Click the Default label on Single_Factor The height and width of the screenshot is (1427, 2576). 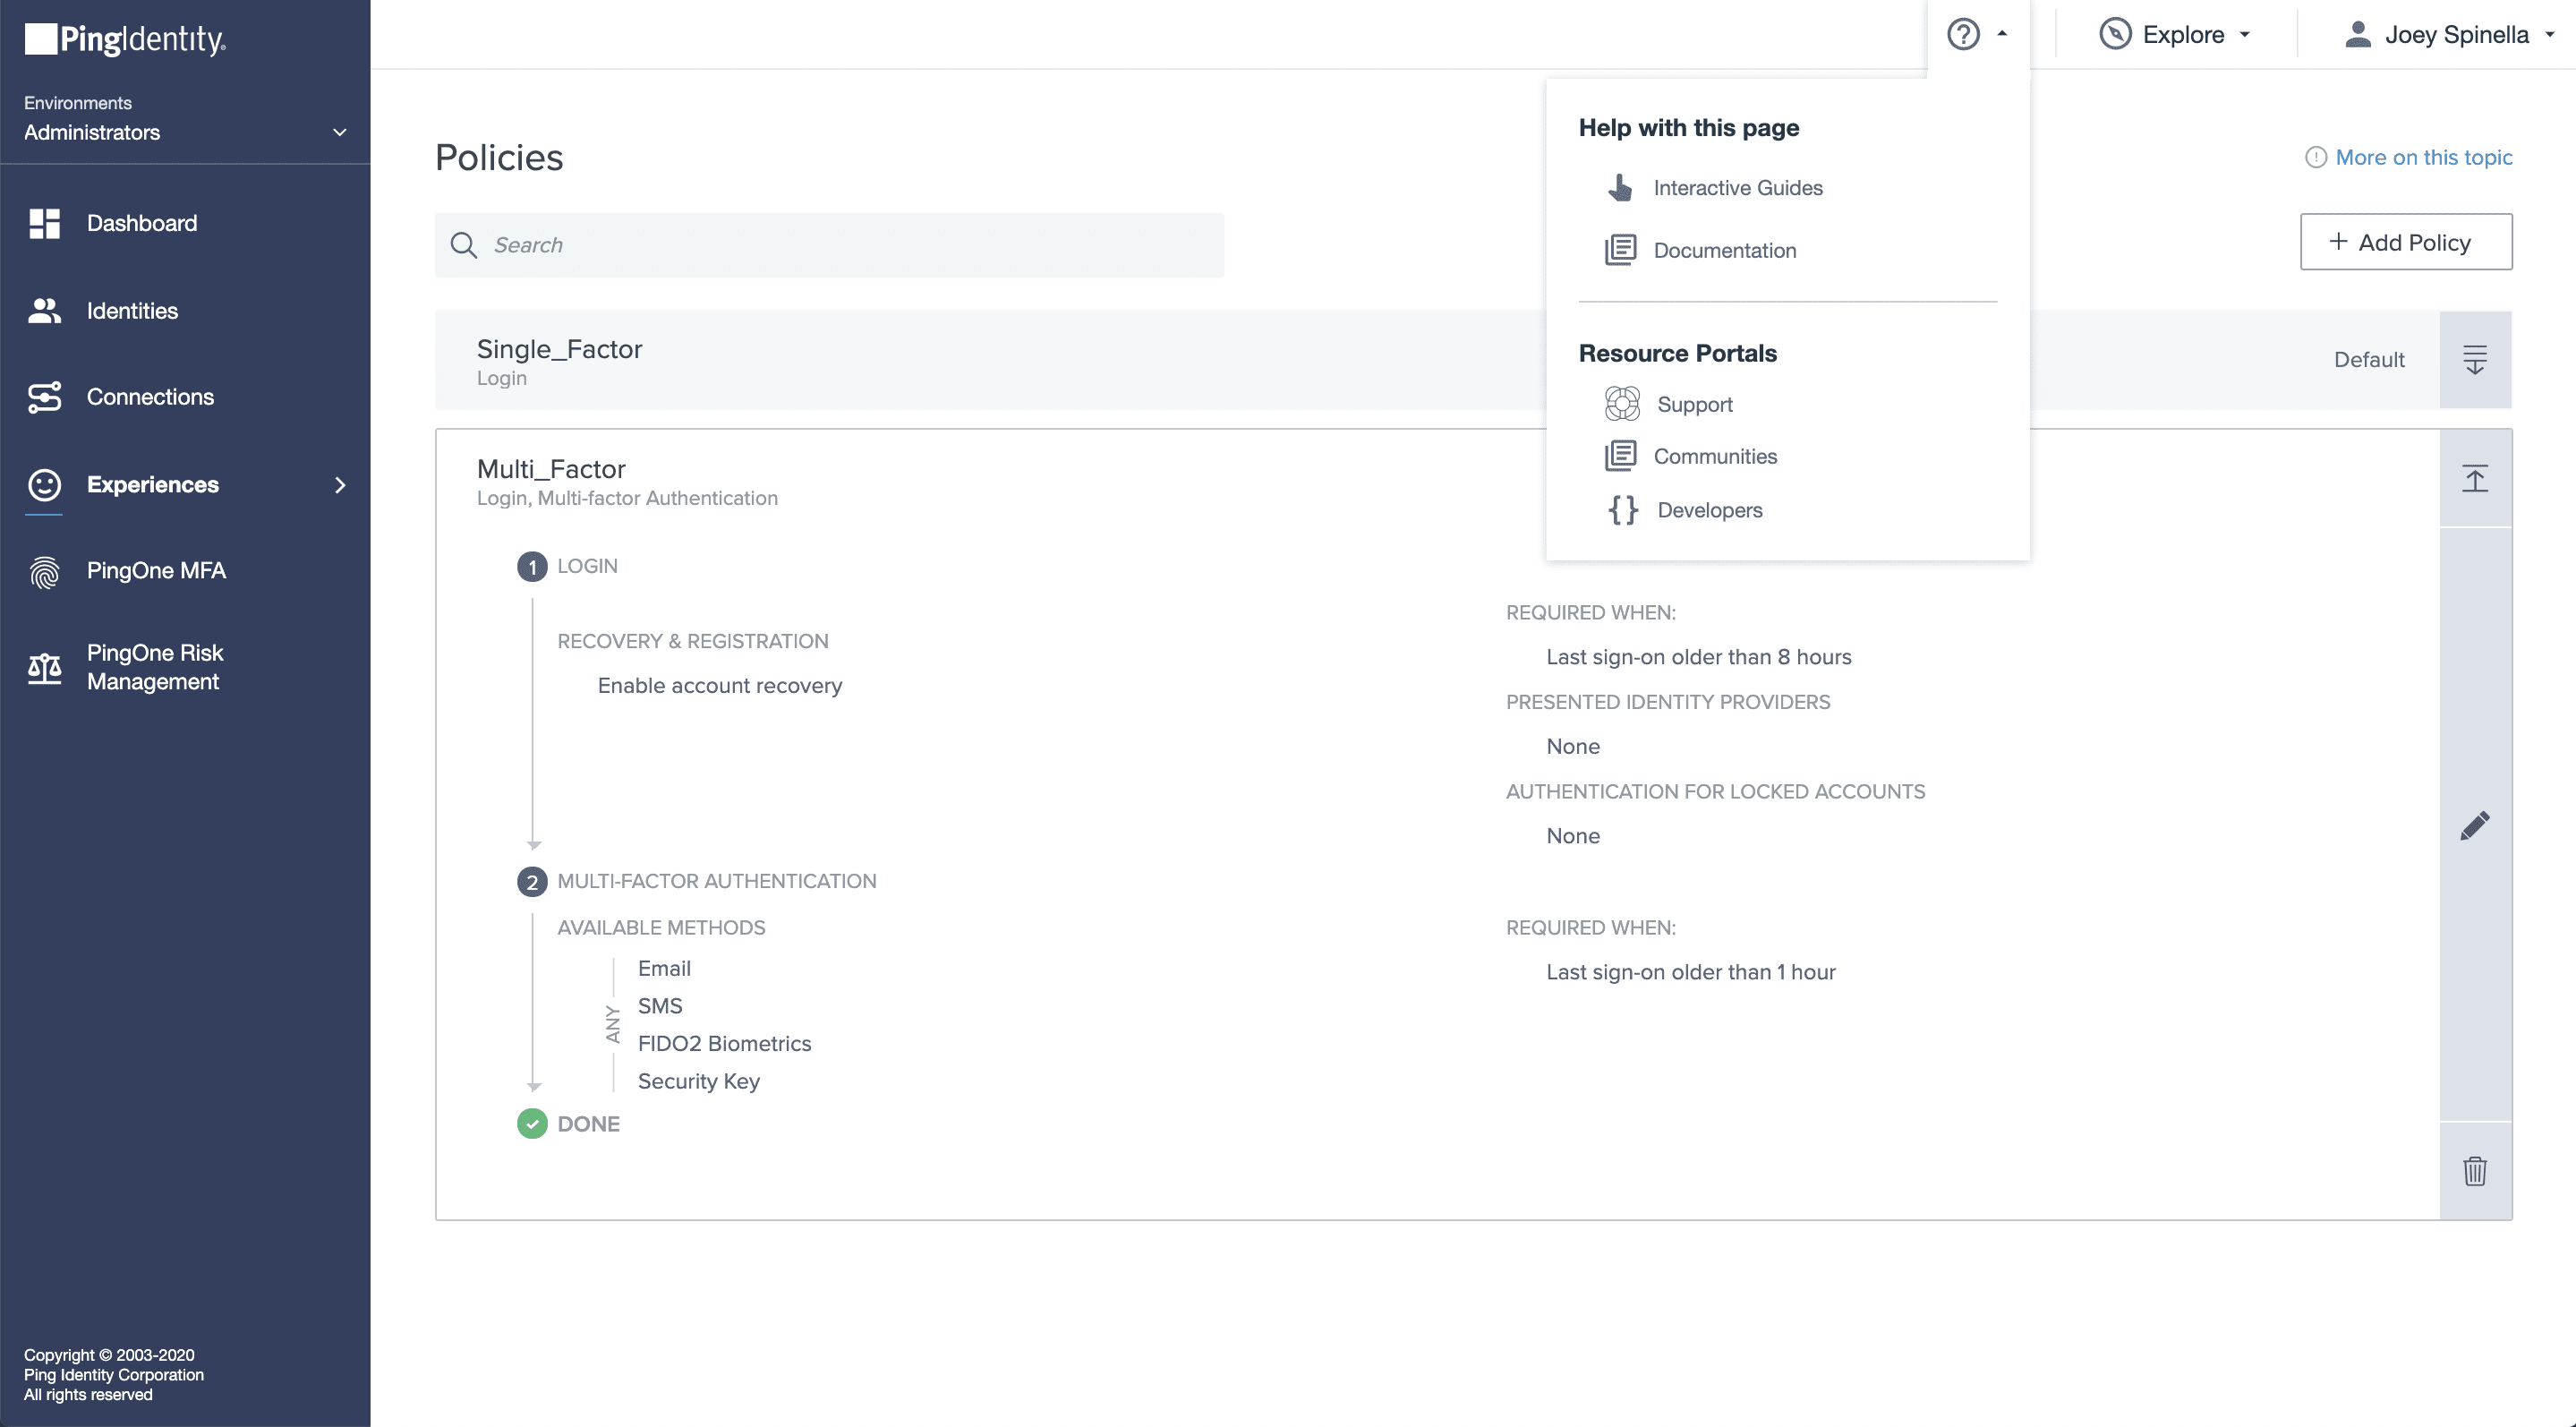point(2368,360)
